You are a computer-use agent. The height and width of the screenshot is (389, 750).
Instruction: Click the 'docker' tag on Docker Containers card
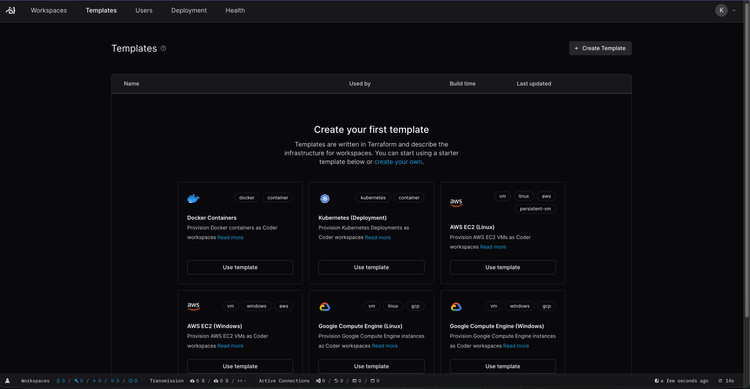click(x=247, y=198)
